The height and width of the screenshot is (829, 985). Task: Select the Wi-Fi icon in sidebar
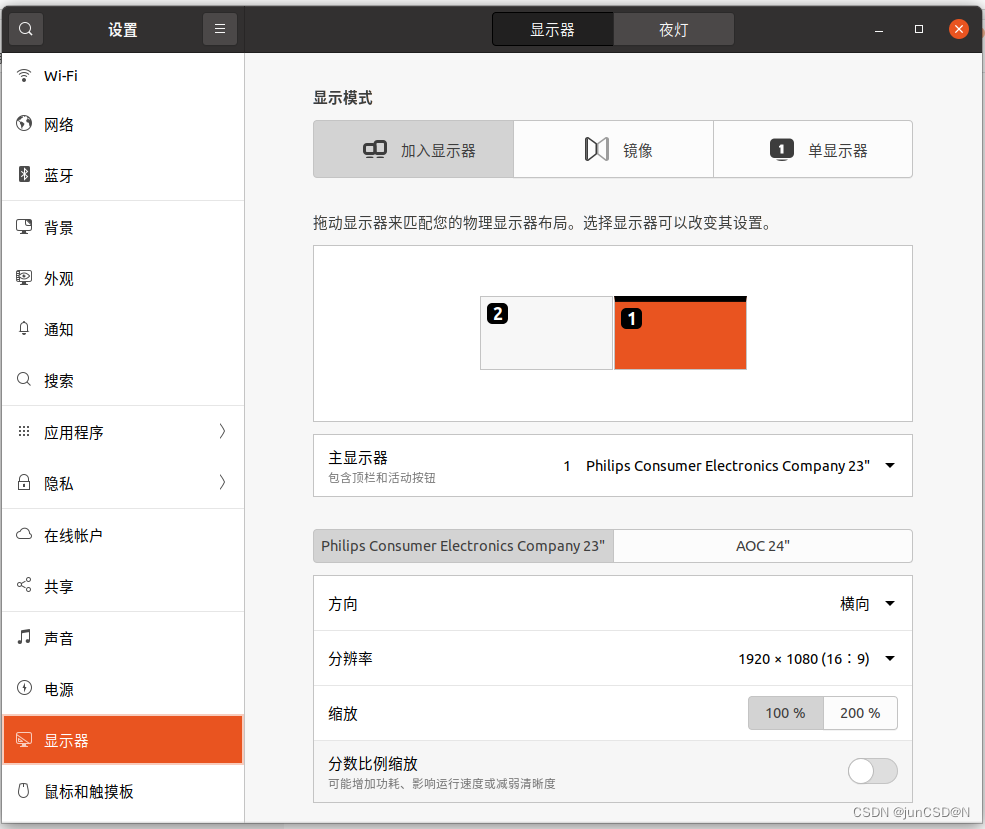[x=24, y=75]
